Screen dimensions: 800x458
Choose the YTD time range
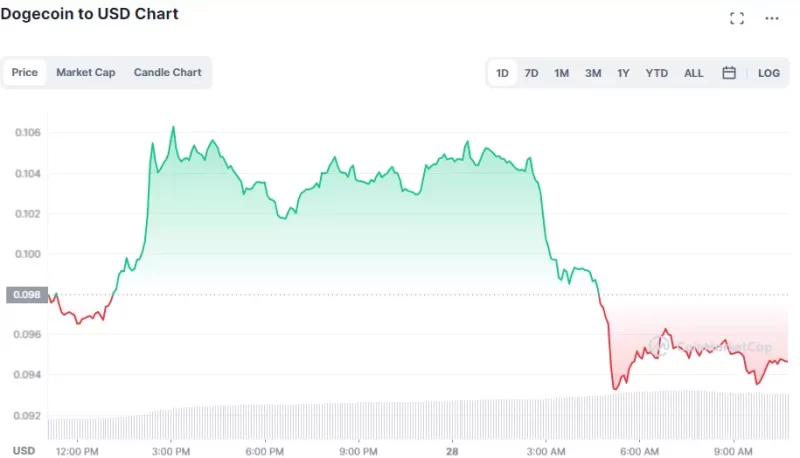657,73
